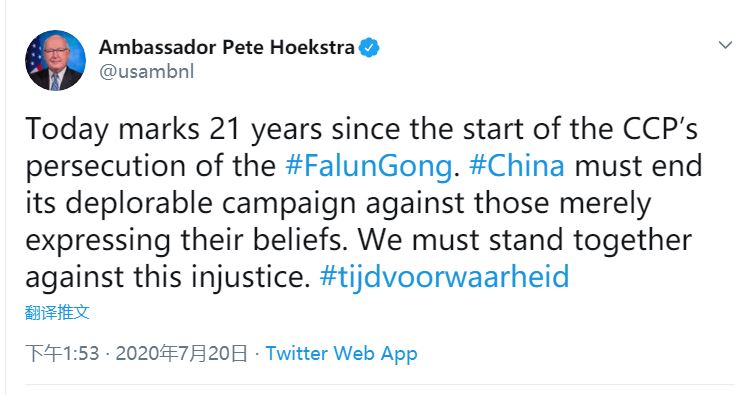Open Pete Hoekstra's profile avatar photo

point(55,60)
